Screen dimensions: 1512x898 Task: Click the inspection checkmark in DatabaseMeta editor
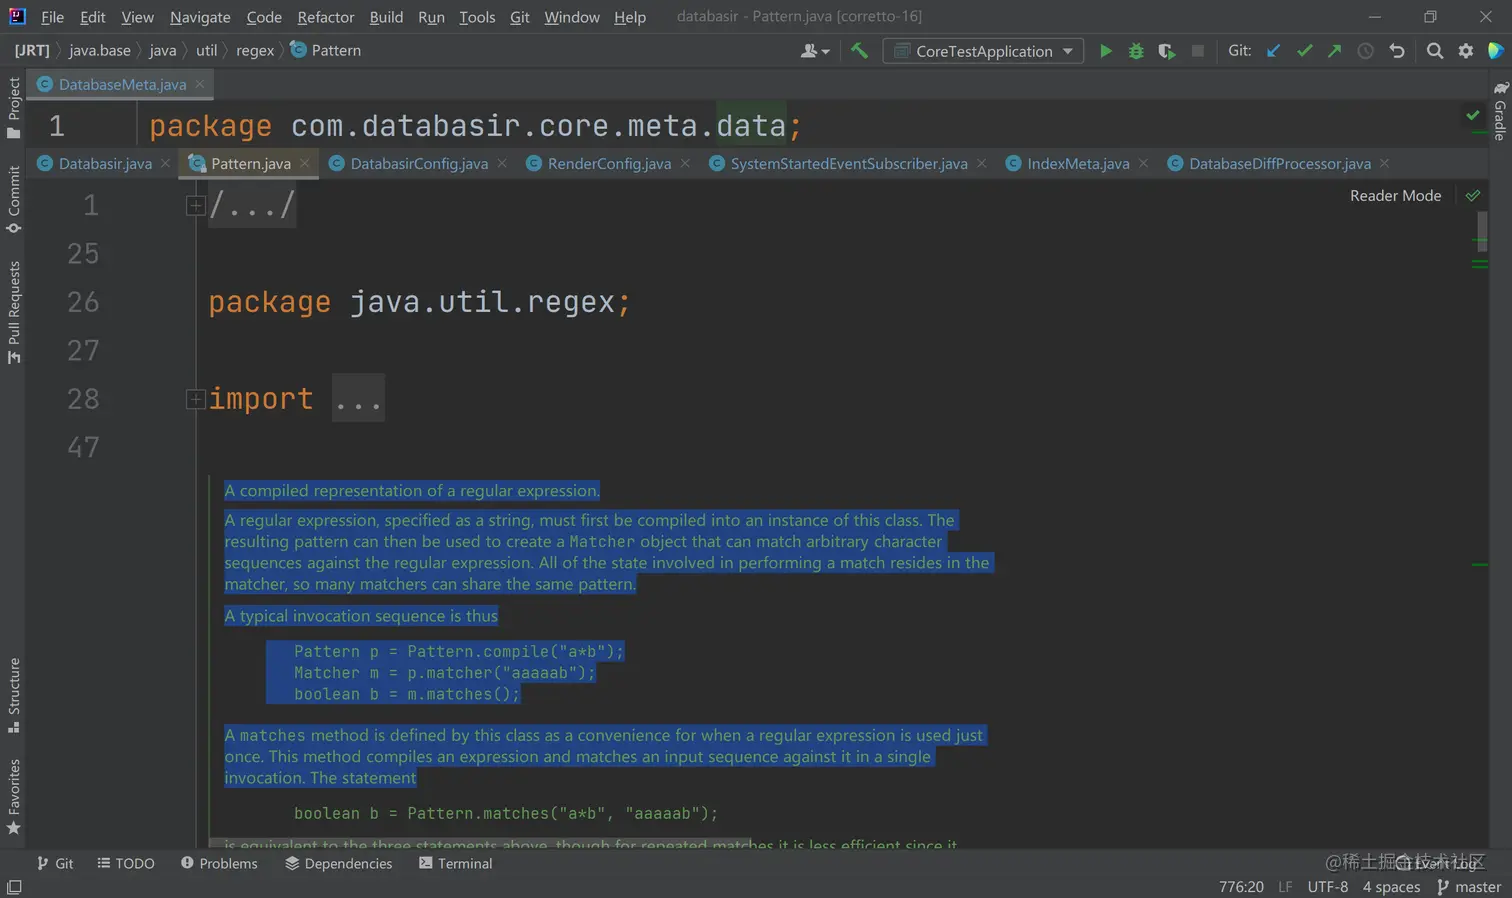tap(1473, 115)
